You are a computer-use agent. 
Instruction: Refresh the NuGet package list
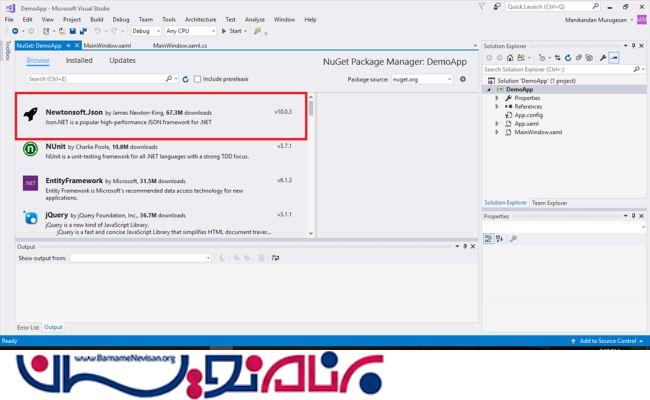point(185,79)
